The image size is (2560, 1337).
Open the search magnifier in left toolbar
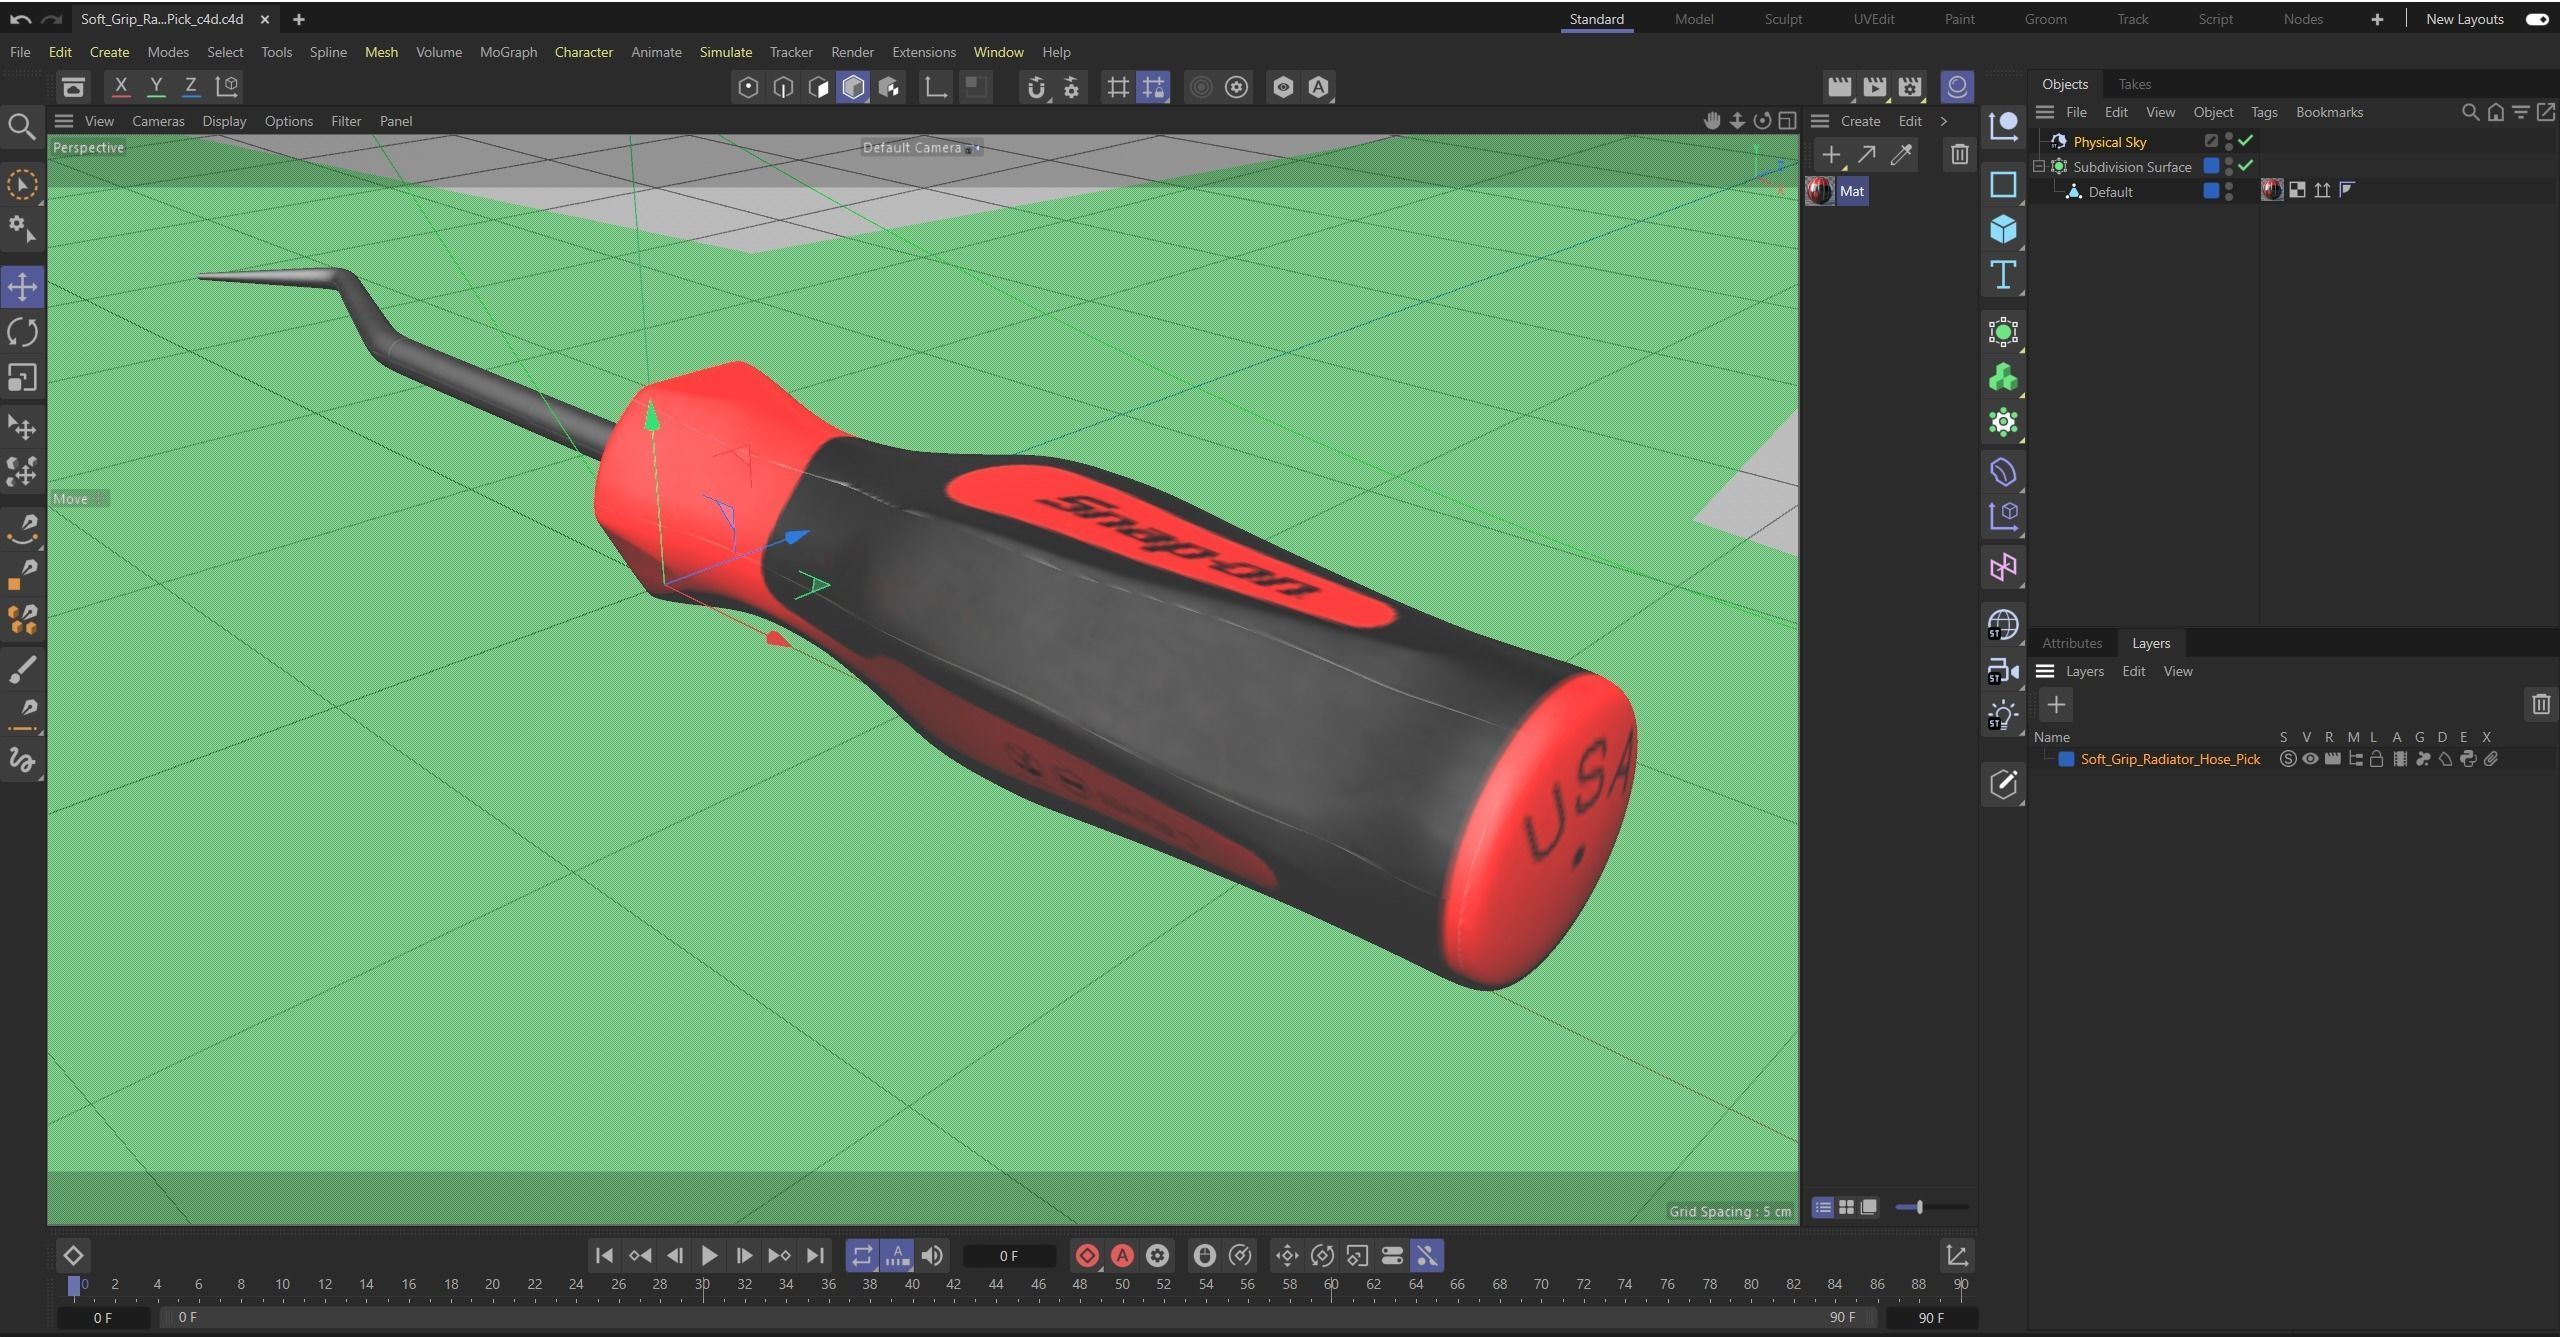click(x=22, y=126)
